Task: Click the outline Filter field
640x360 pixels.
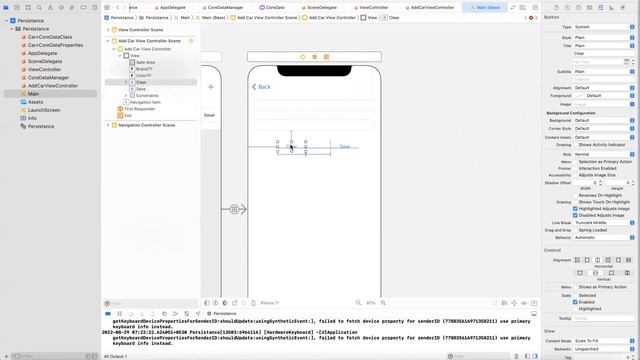Action: pyautogui.click(x=150, y=303)
